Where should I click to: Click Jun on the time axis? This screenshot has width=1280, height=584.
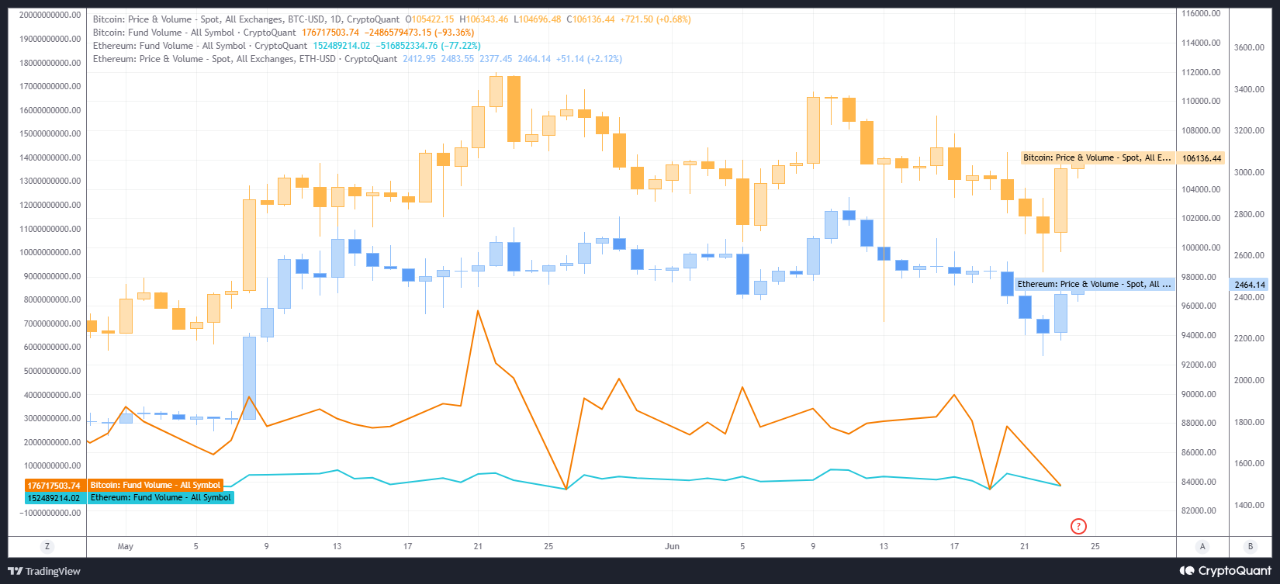(x=672, y=546)
